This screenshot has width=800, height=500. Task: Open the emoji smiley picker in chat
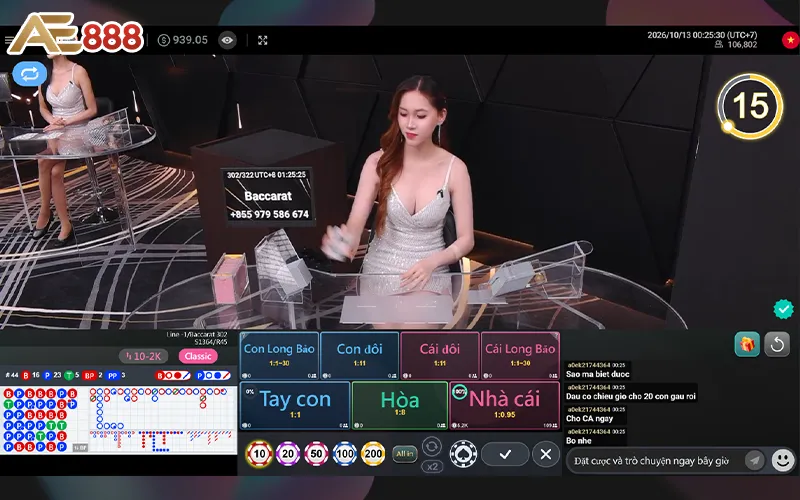tap(782, 460)
